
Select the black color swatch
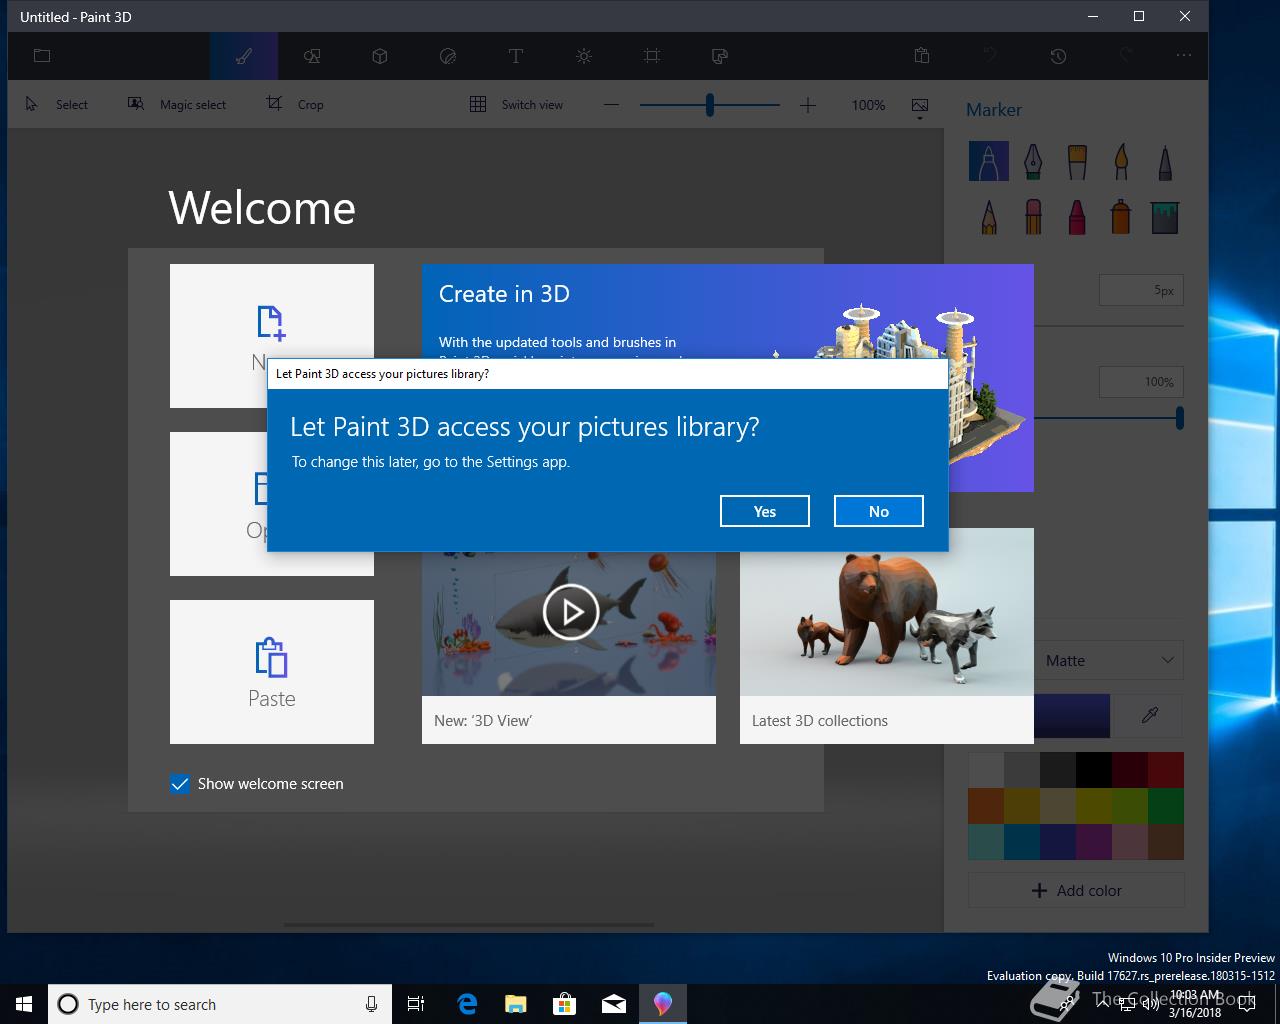(1093, 770)
